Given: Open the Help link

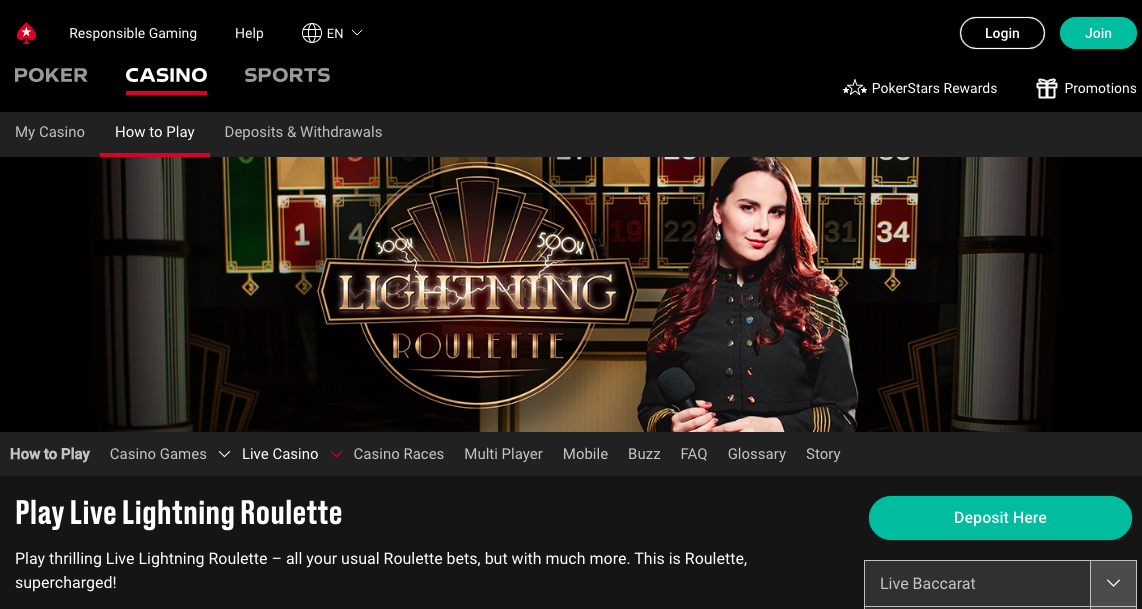Looking at the screenshot, I should [x=249, y=34].
